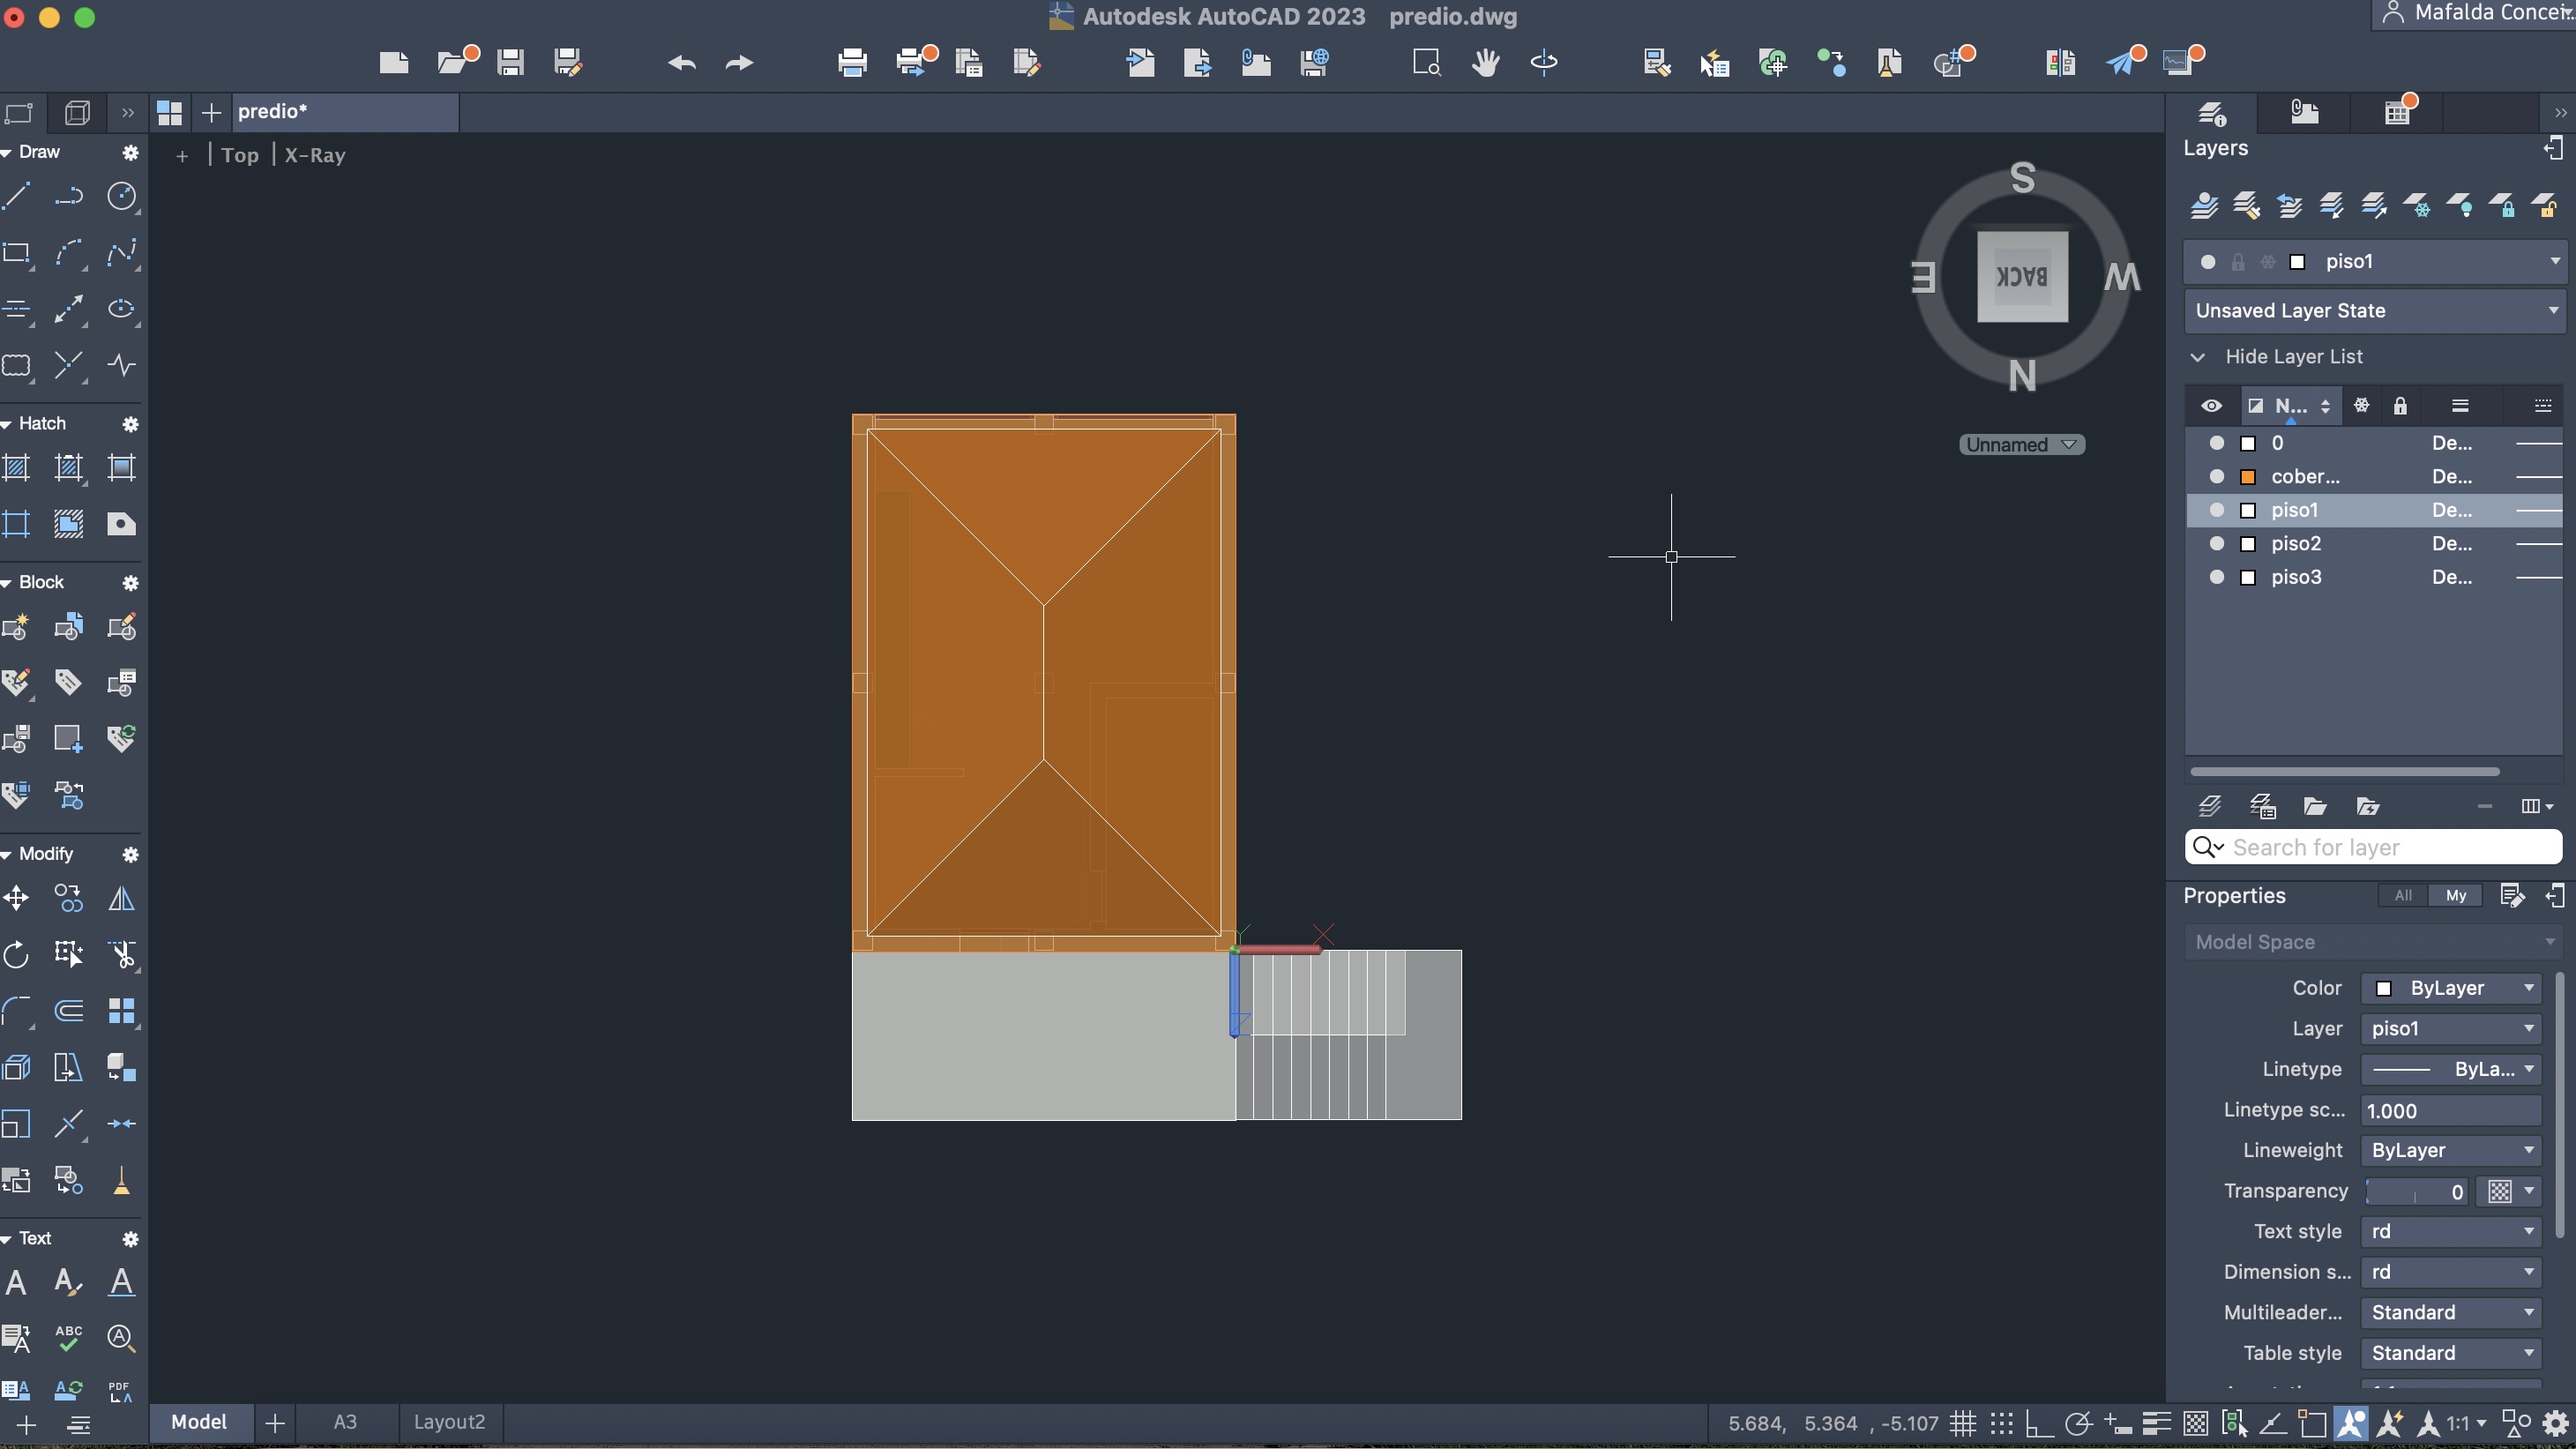Activate the Pan hand tool
2576x1449 pixels.
pos(1485,63)
